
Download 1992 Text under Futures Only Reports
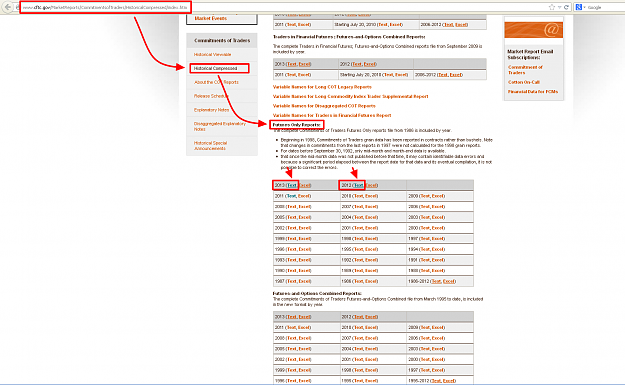[358, 260]
